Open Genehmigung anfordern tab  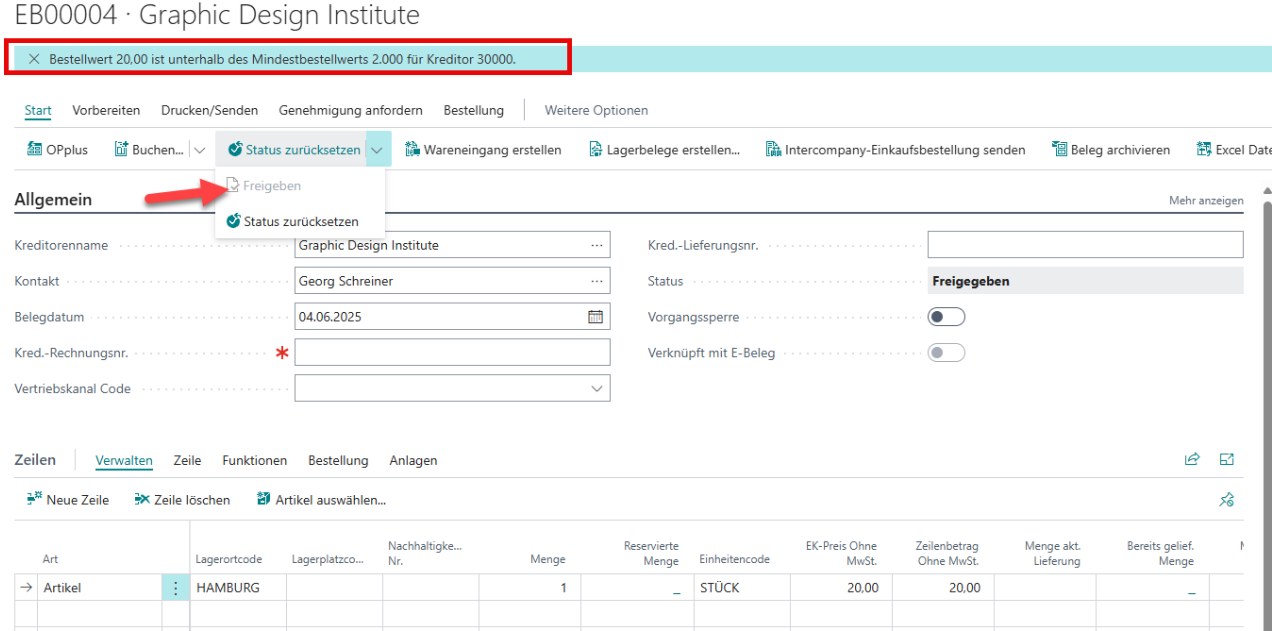point(350,110)
